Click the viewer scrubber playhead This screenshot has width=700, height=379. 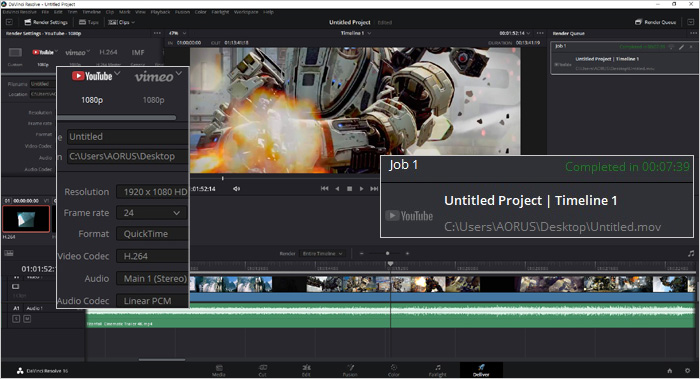[223, 178]
